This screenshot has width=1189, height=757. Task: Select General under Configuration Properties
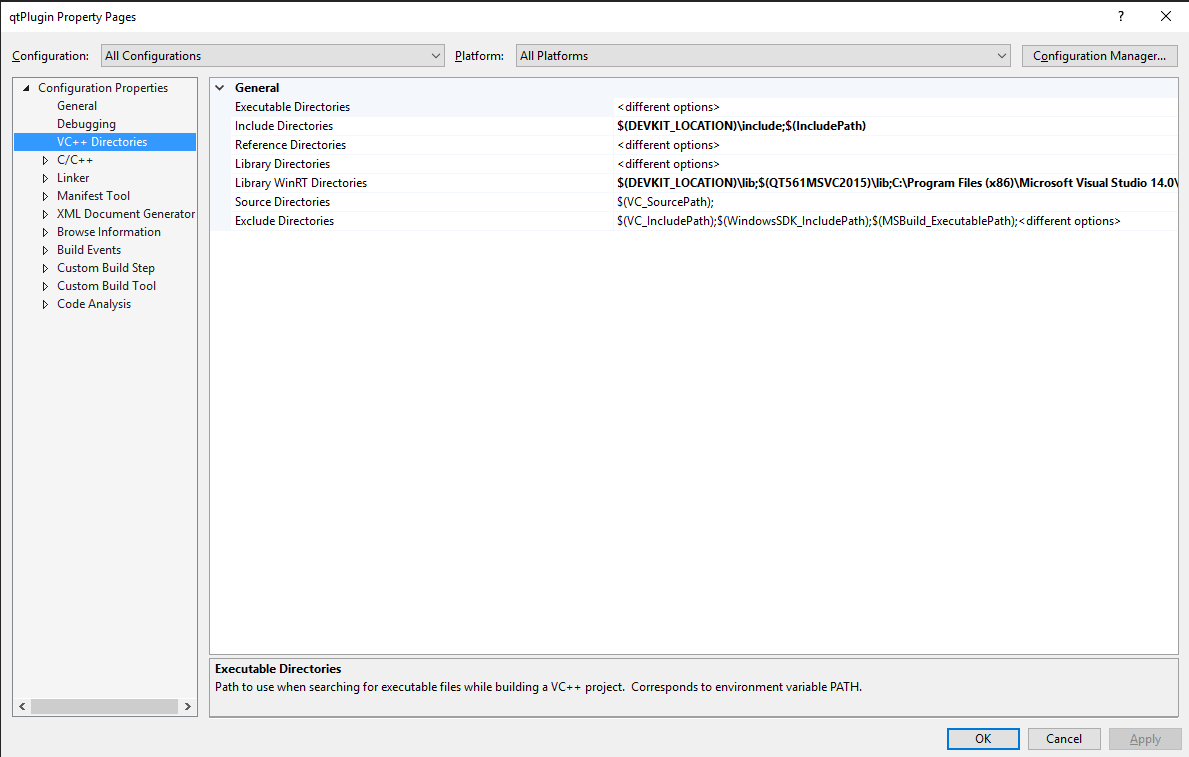(x=77, y=106)
